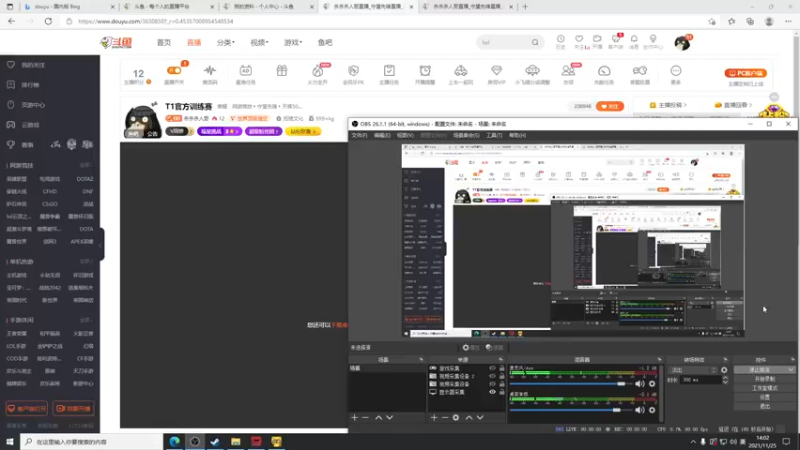Open the Games dropdown in Douyu nav
The image size is (800, 450).
point(292,42)
